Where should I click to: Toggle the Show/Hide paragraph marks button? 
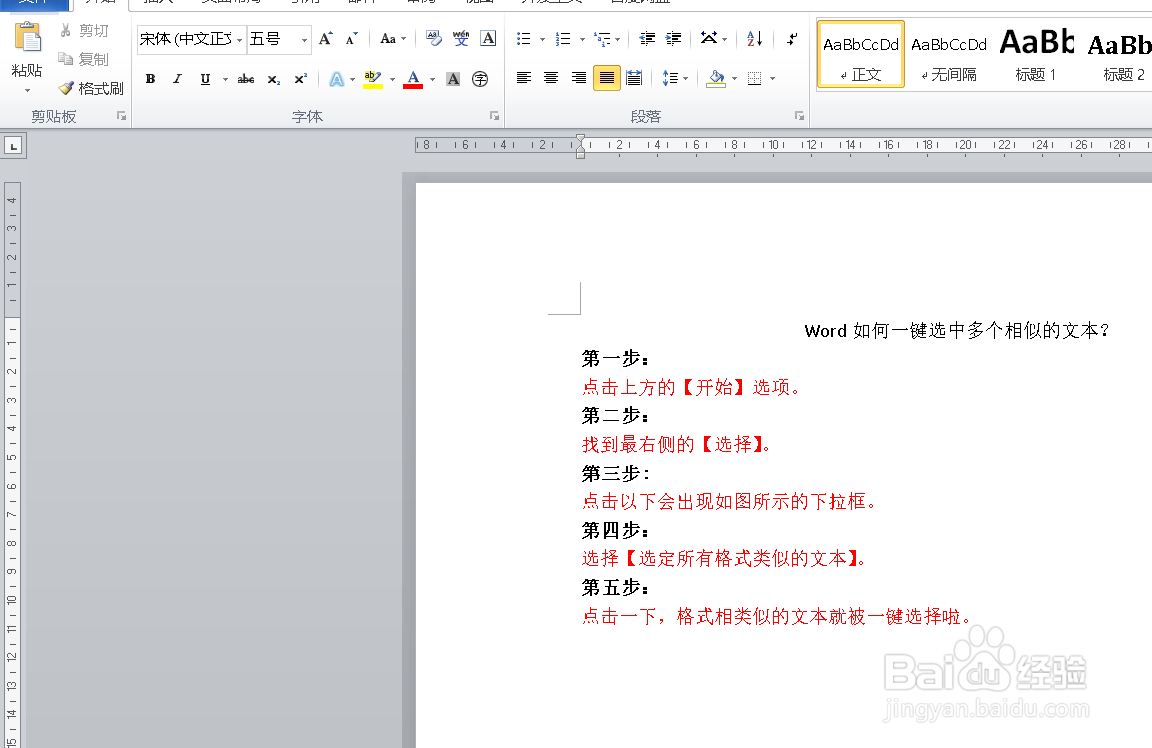[791, 38]
